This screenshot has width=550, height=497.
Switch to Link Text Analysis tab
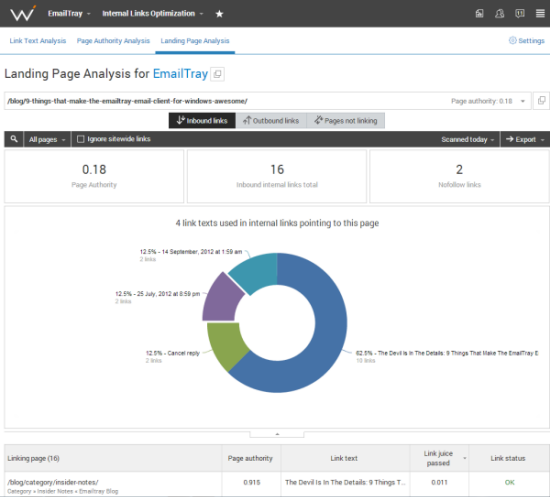coord(38,41)
